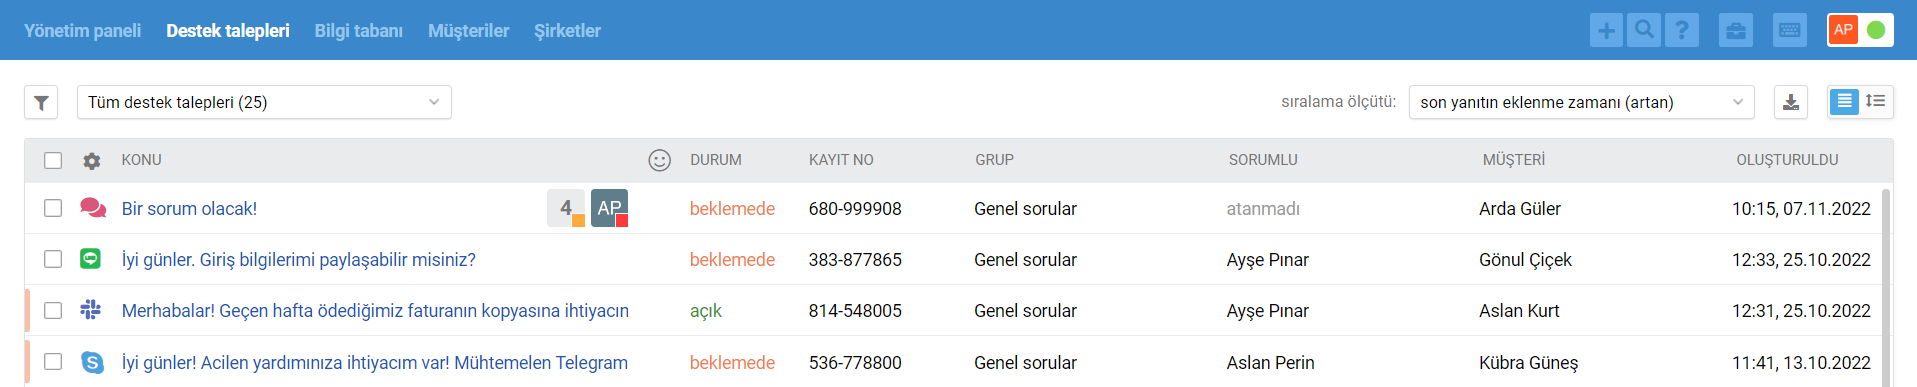The height and width of the screenshot is (387, 1917).
Task: Open search with the magnifier icon
Action: (1643, 30)
